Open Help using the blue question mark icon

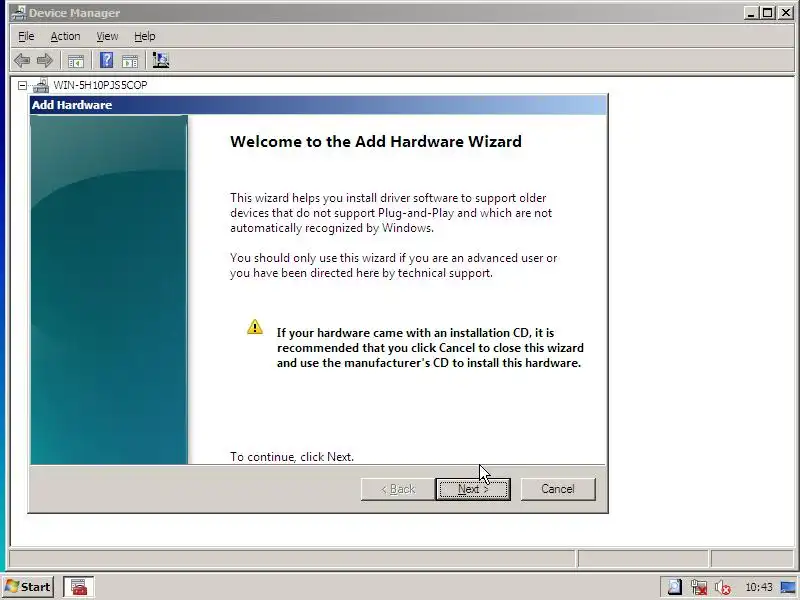point(106,61)
